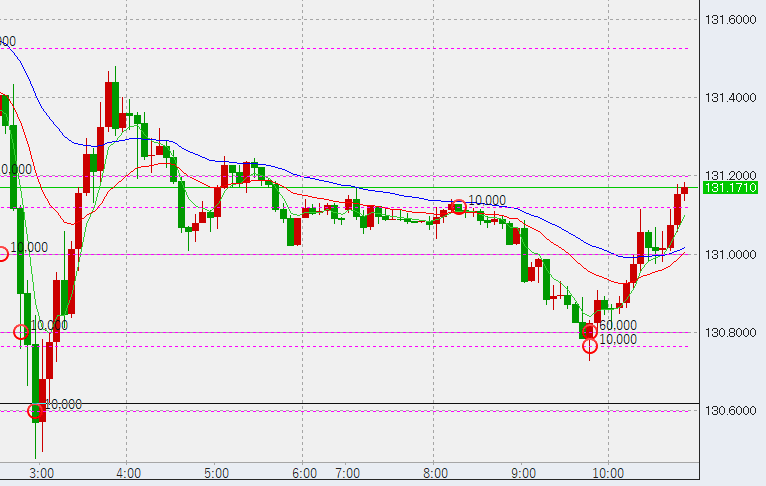The image size is (766, 486).
Task: Click the red circle marker below the 60.000 marker
Action: click(x=590, y=346)
